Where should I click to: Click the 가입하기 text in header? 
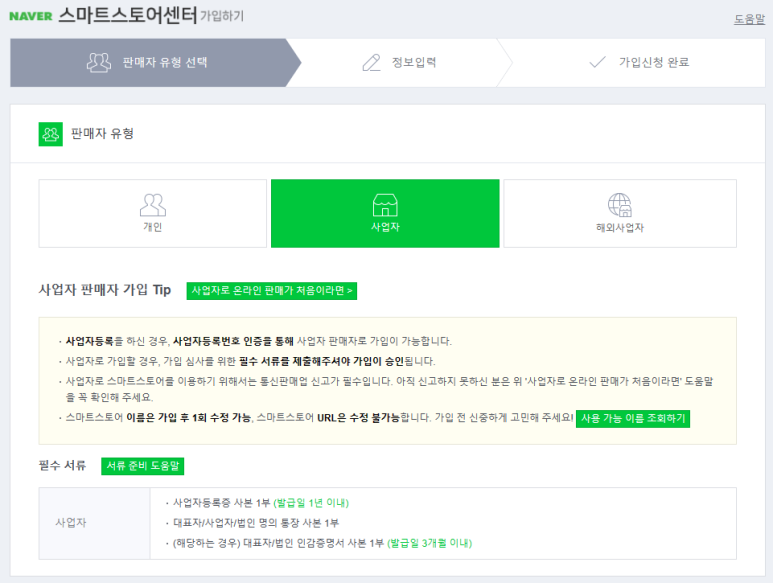pyautogui.click(x=222, y=16)
